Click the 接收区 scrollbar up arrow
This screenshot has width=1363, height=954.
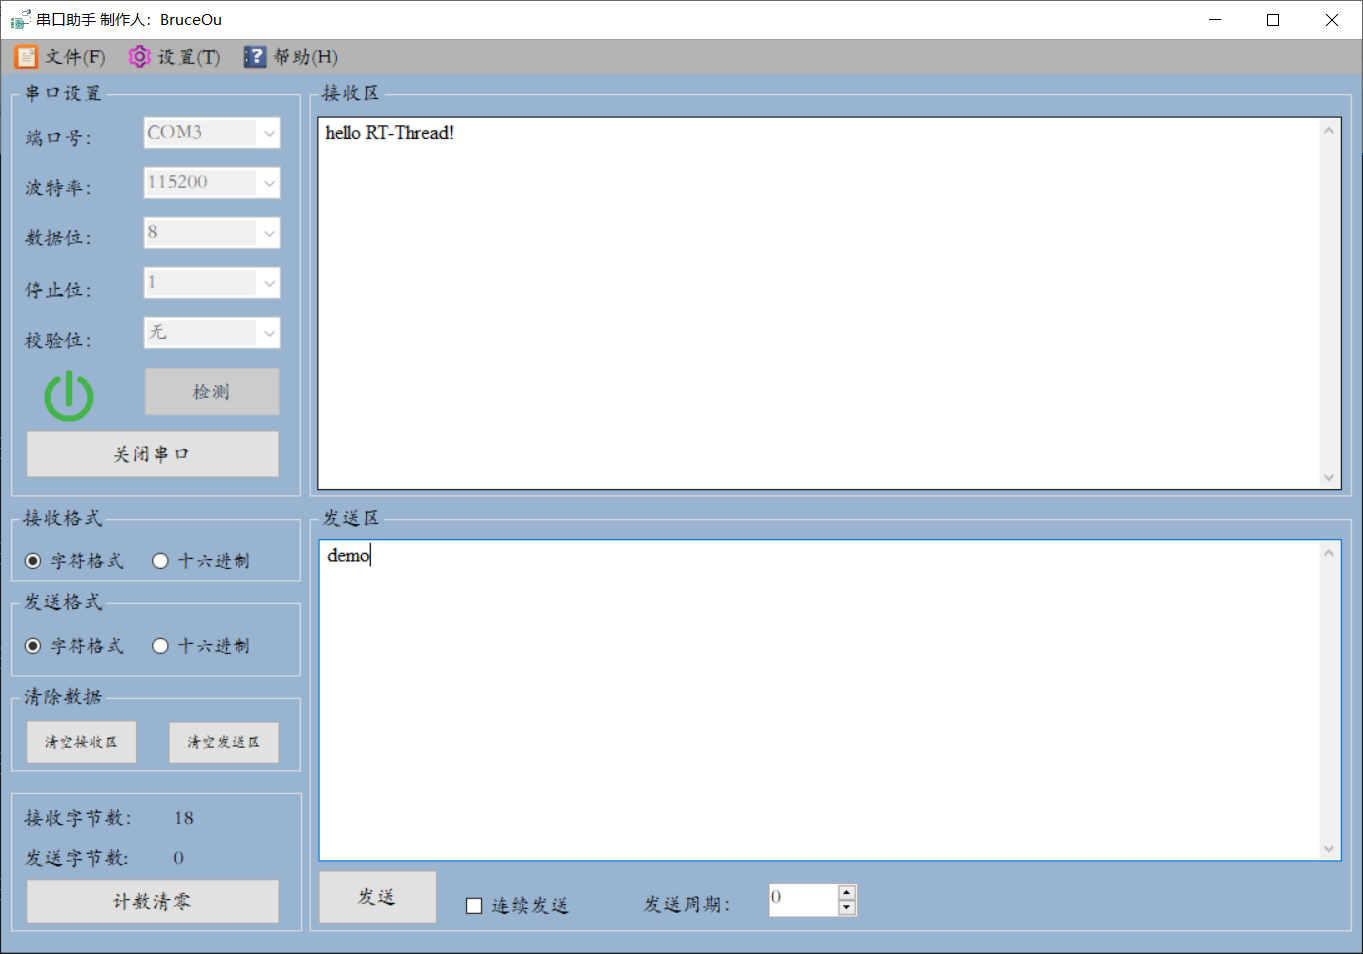[x=1329, y=130]
